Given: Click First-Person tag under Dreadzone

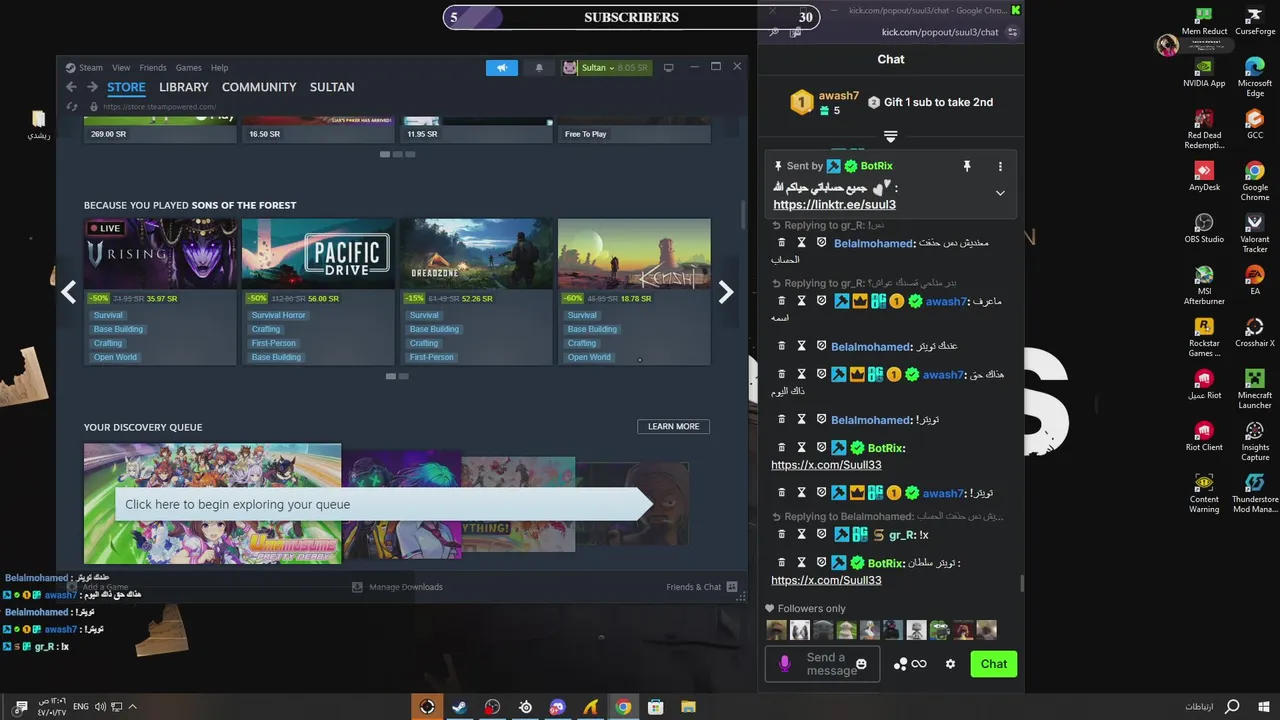Looking at the screenshot, I should pos(432,357).
